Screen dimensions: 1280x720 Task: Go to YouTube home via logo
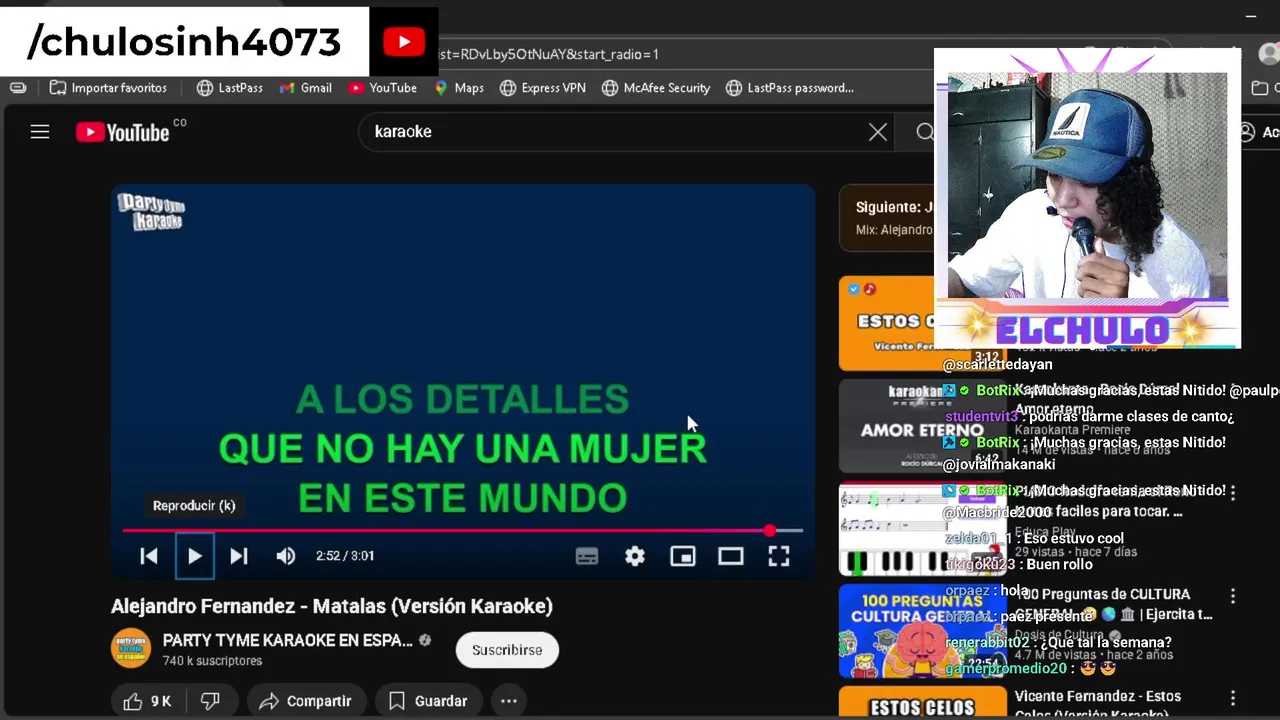click(124, 132)
